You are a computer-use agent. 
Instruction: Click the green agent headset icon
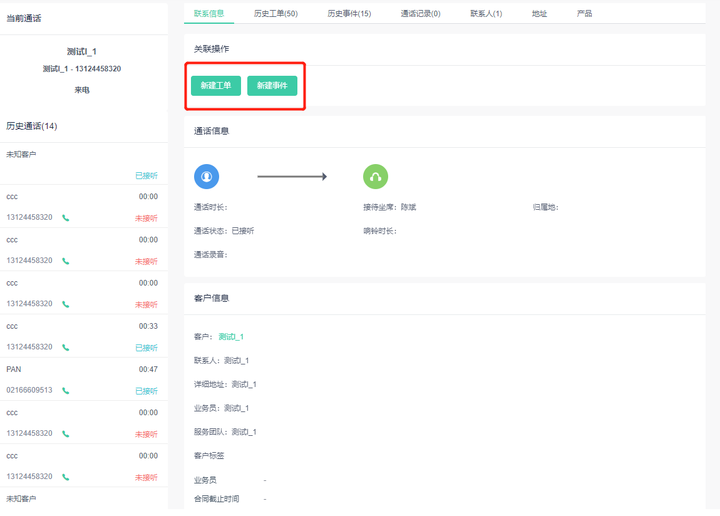[375, 176]
